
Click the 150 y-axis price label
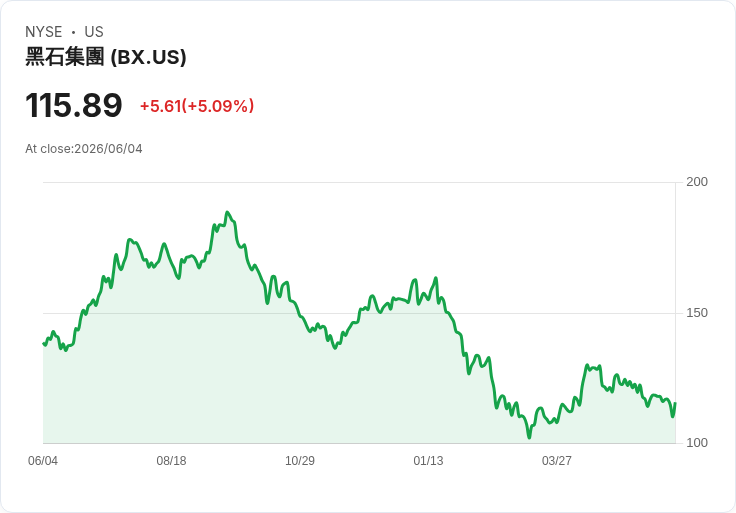(x=697, y=313)
